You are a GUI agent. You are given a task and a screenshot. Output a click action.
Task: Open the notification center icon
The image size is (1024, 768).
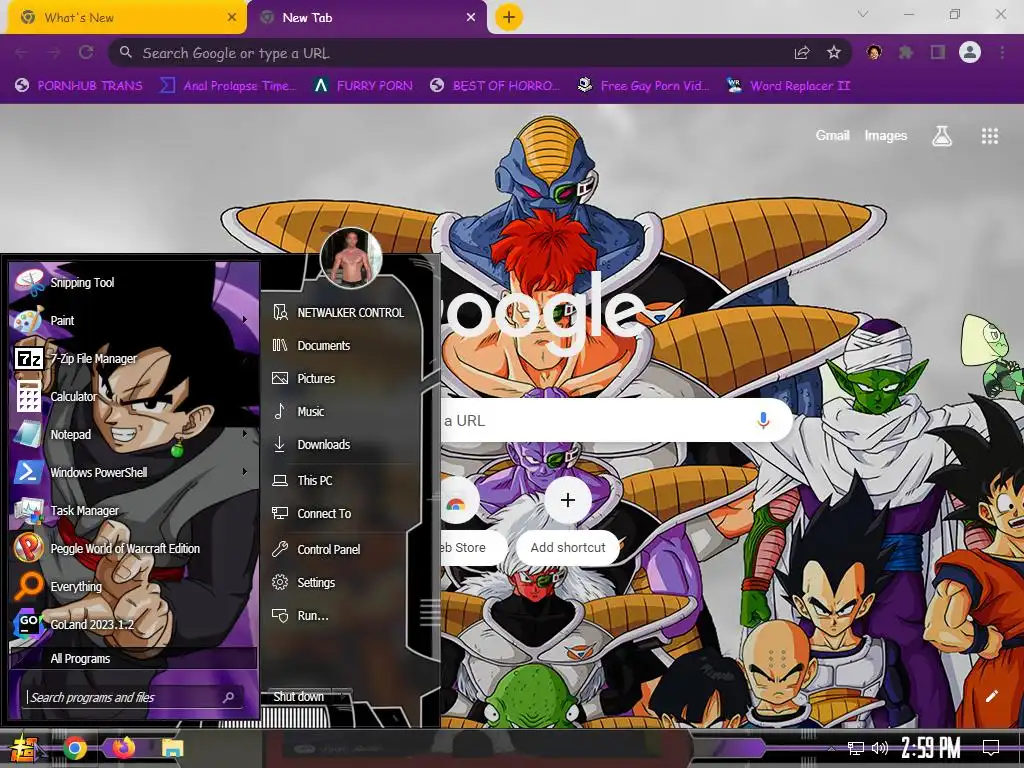[x=991, y=748]
